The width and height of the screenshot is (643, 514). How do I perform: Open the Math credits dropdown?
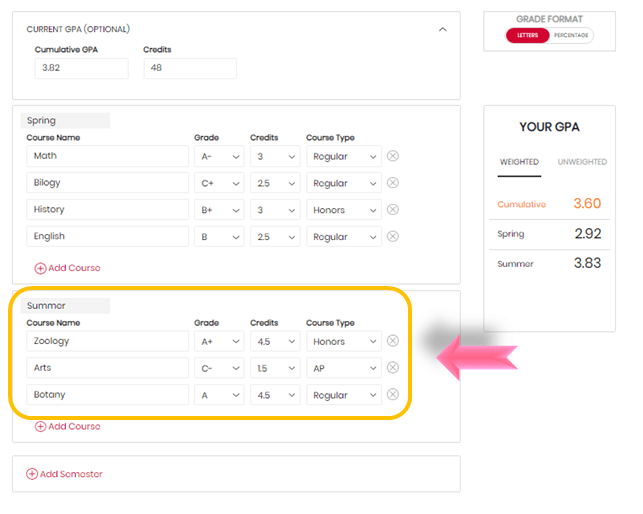[x=275, y=156]
